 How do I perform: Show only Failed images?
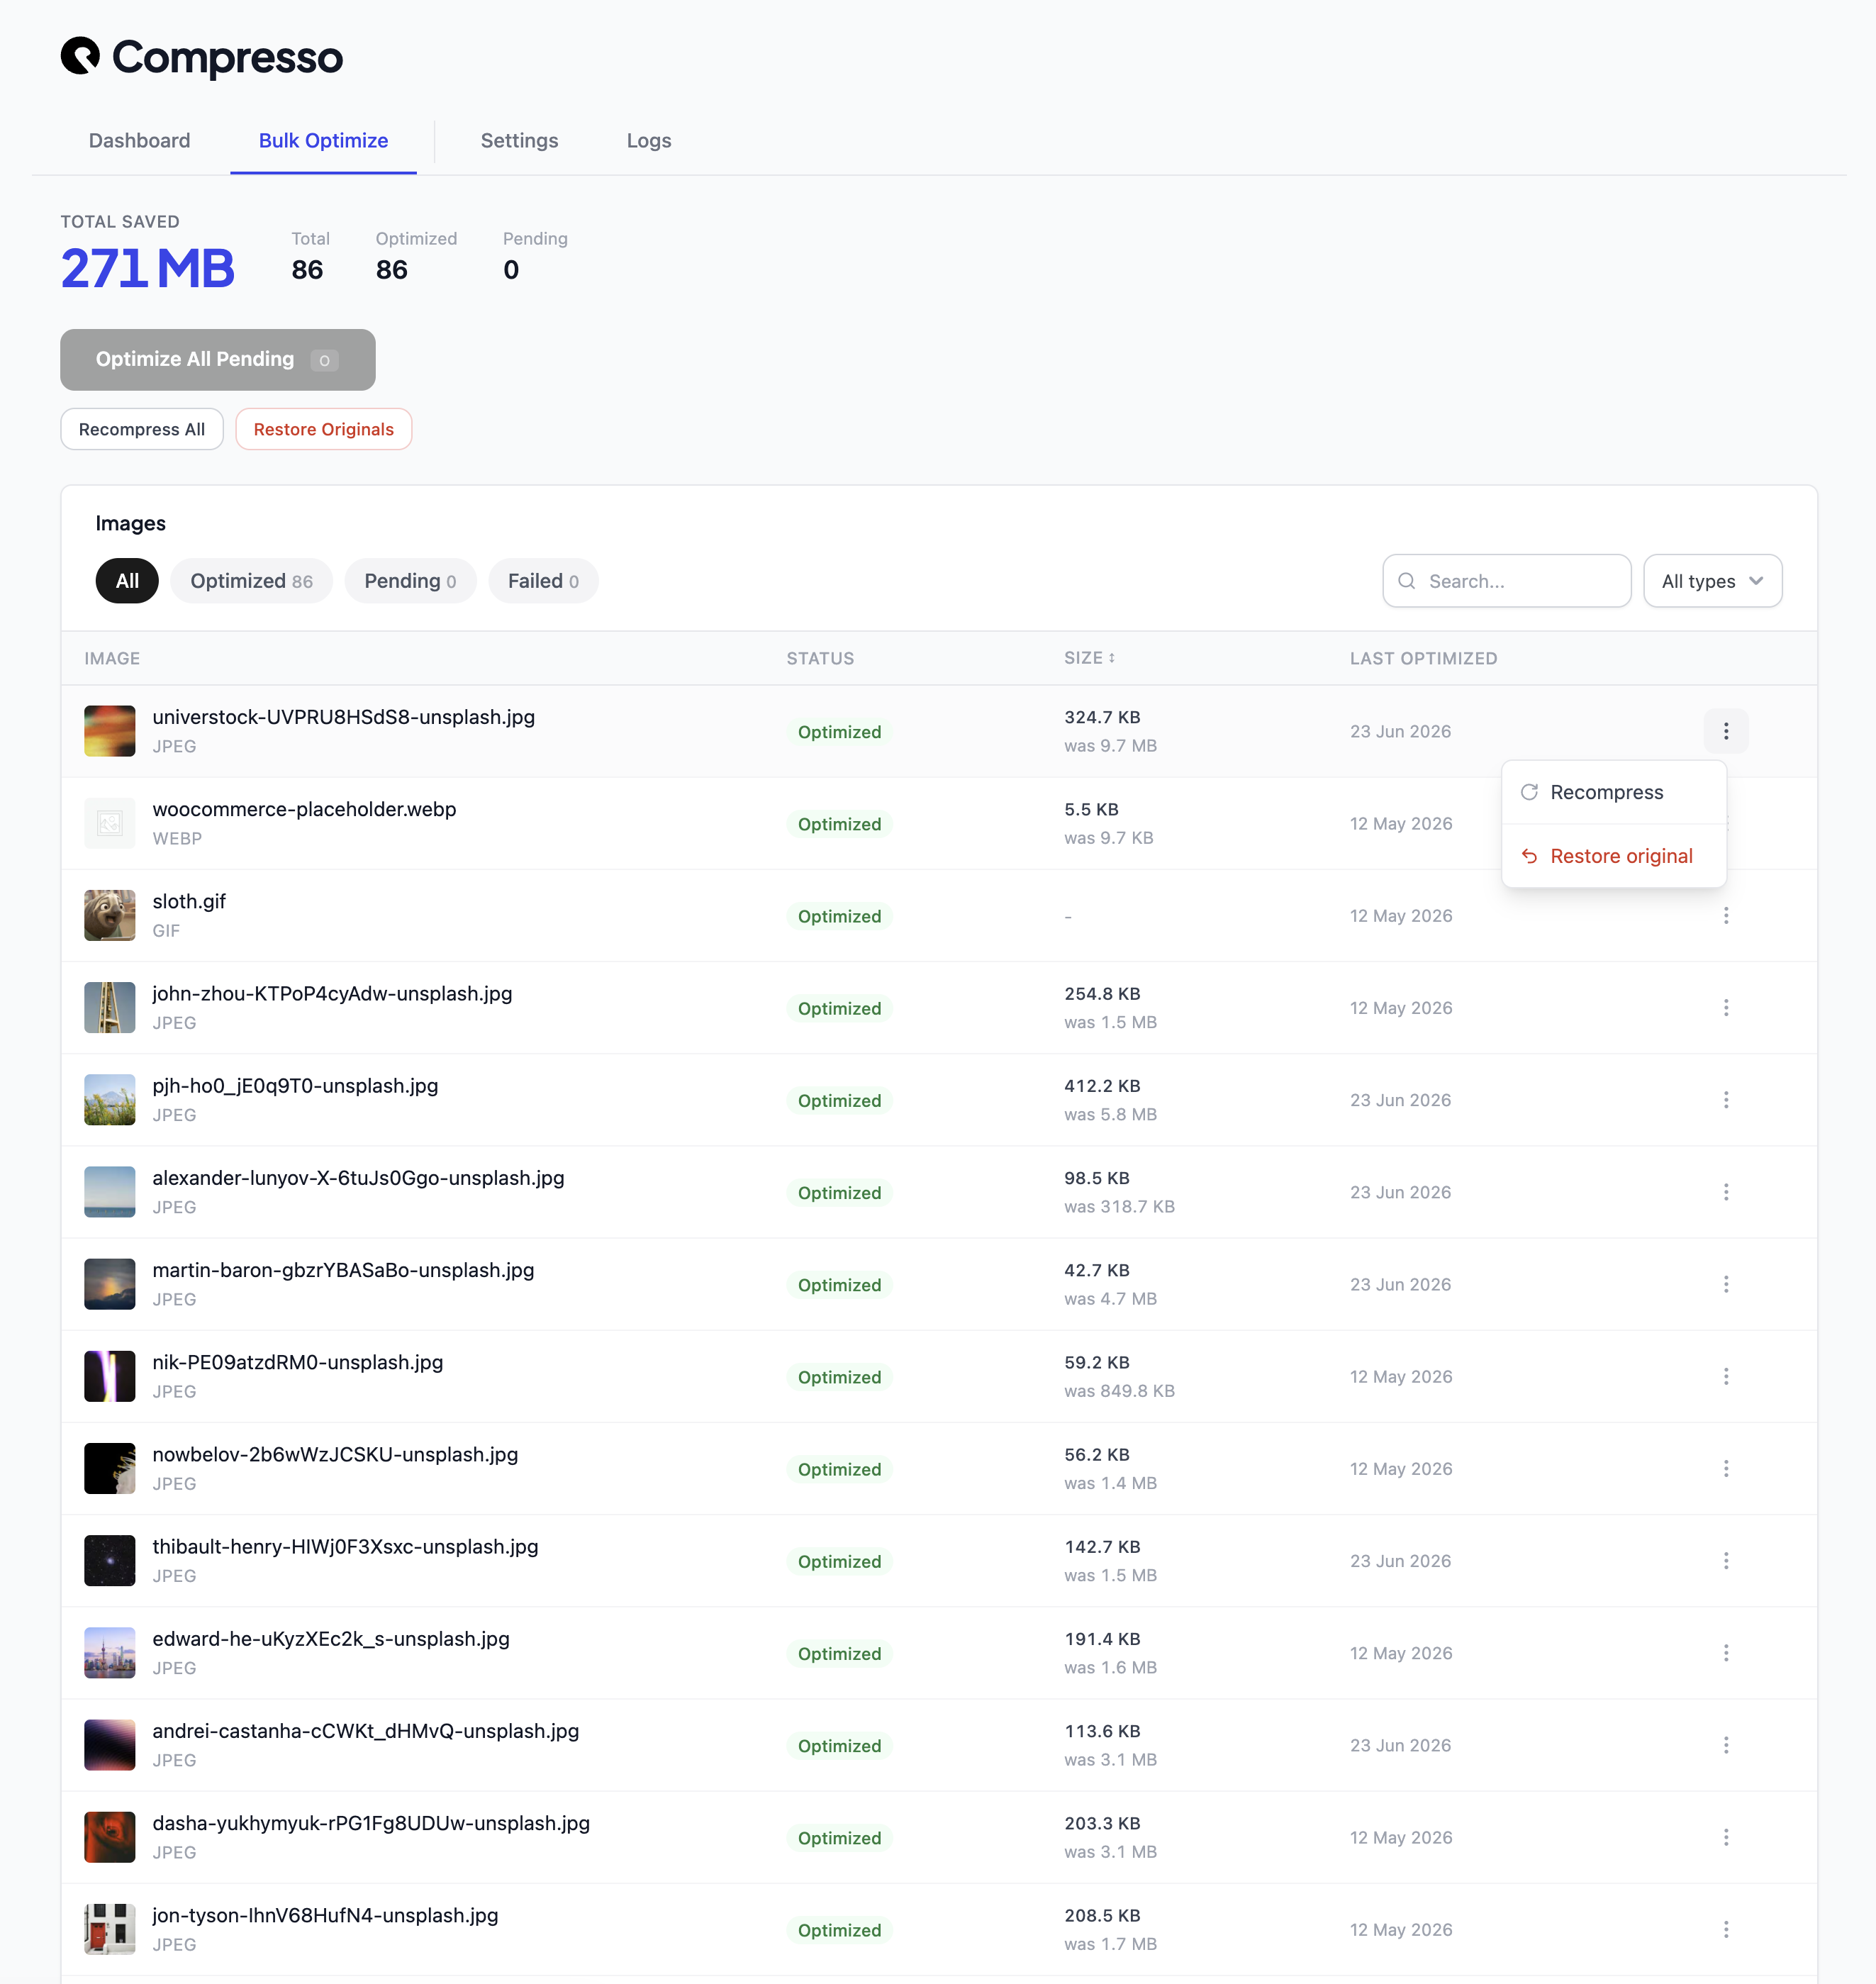[543, 580]
